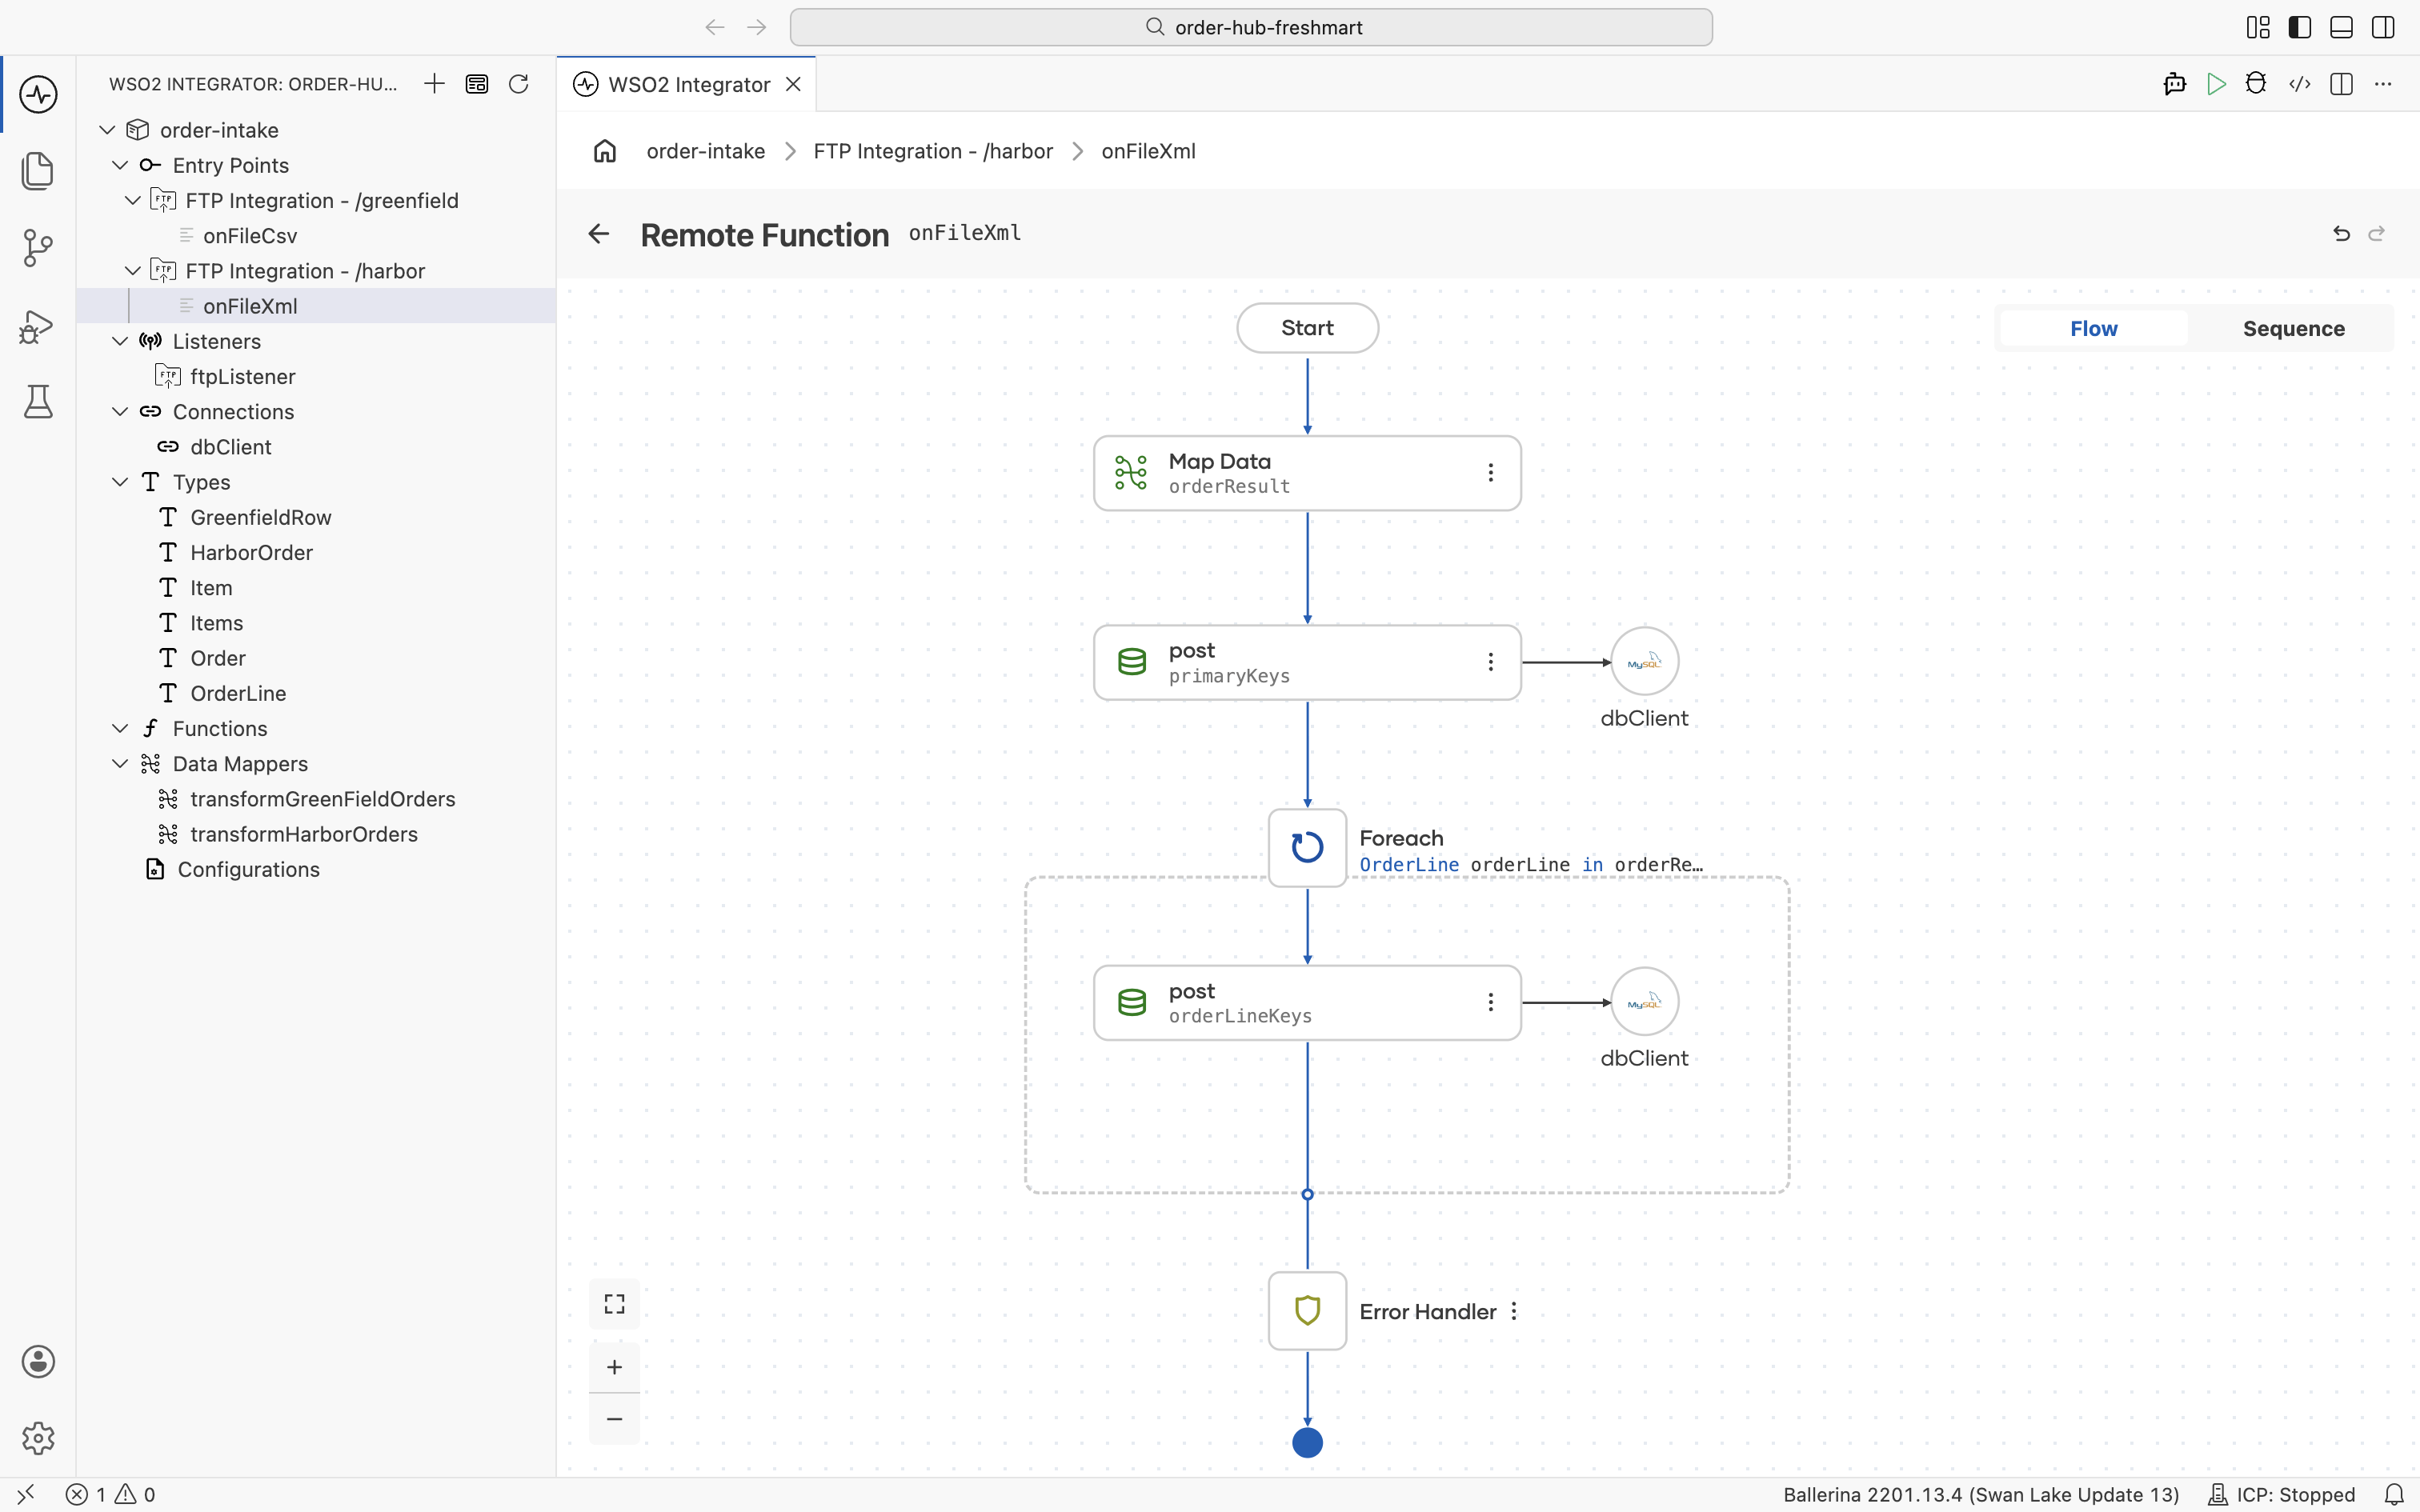Collapse the Listeners section
This screenshot has width=2420, height=1512.
[x=120, y=341]
